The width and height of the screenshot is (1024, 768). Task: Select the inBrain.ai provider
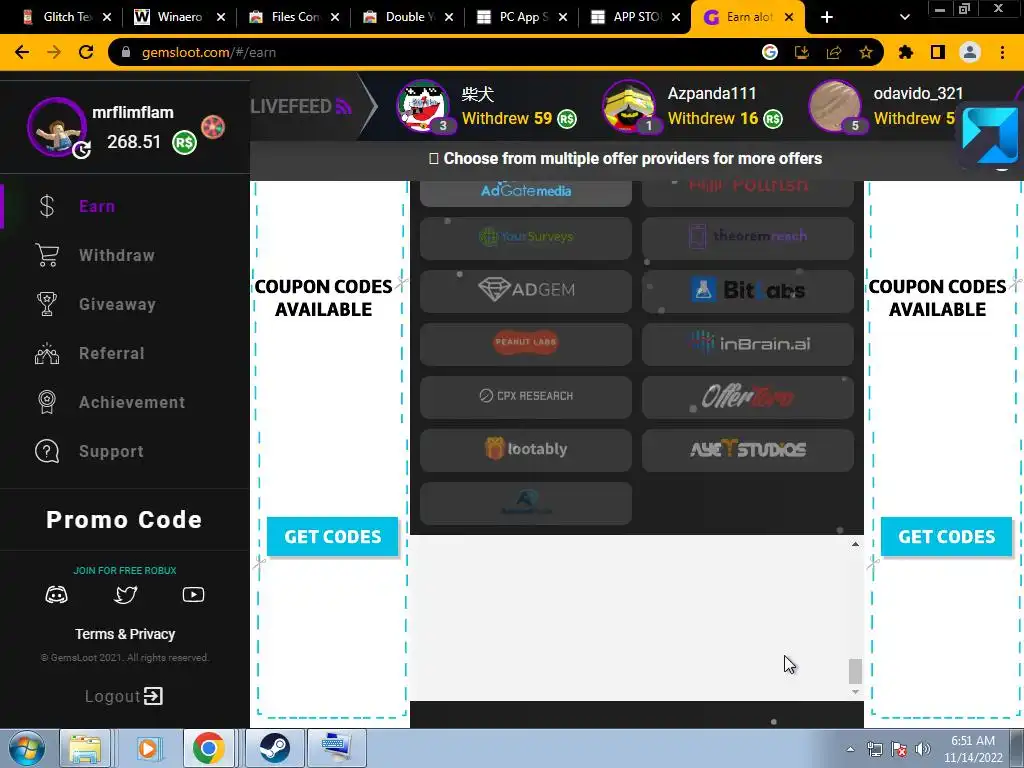(748, 344)
